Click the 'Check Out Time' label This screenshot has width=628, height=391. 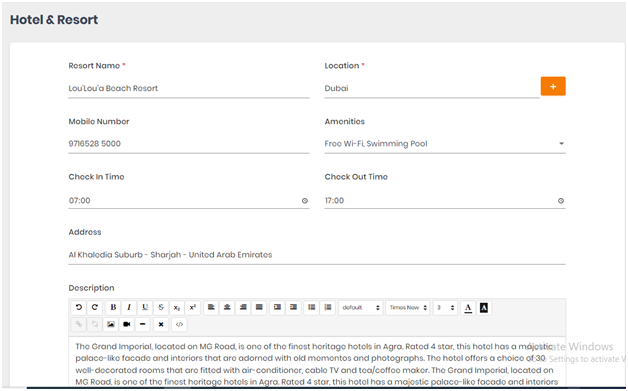356,177
